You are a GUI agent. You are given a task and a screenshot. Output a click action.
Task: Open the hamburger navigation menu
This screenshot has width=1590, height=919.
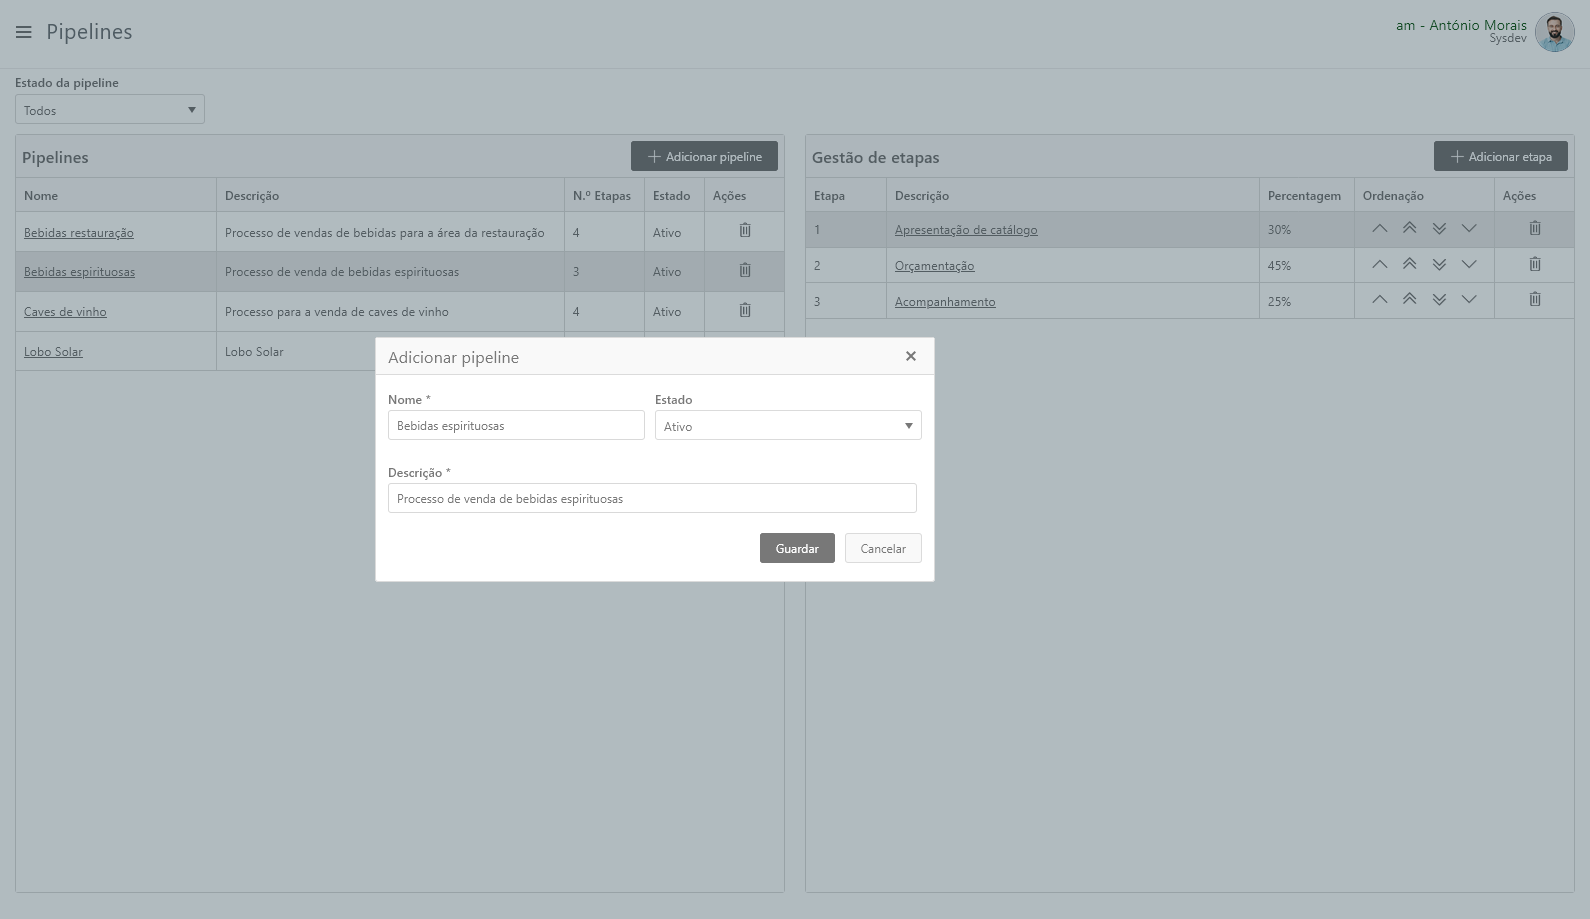click(24, 32)
